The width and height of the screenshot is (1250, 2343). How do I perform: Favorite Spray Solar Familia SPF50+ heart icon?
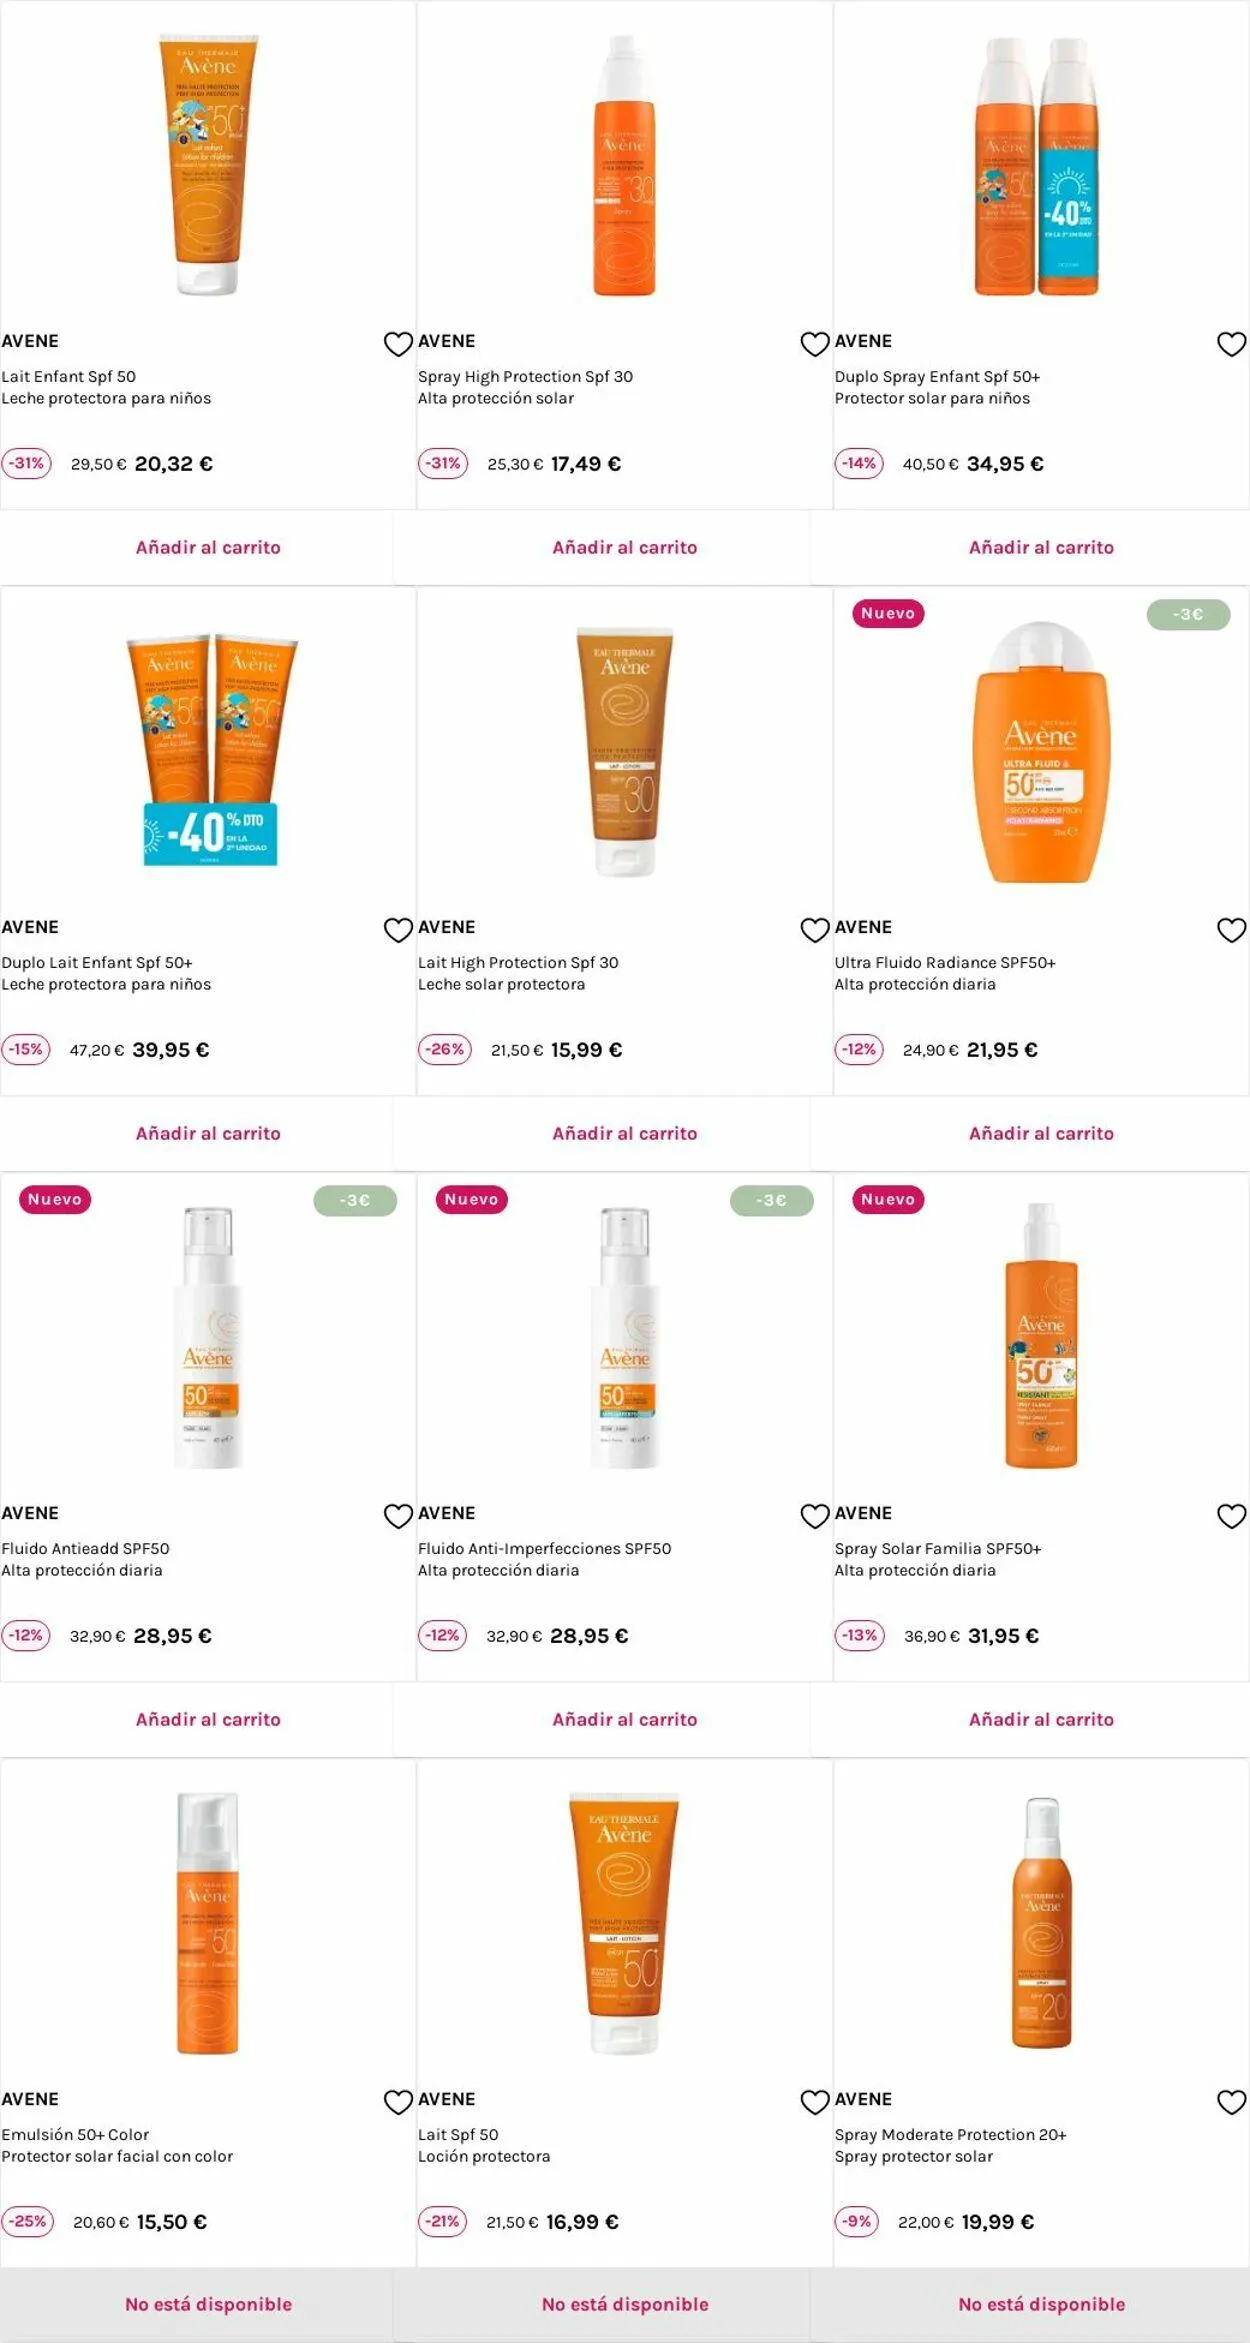[1231, 1516]
